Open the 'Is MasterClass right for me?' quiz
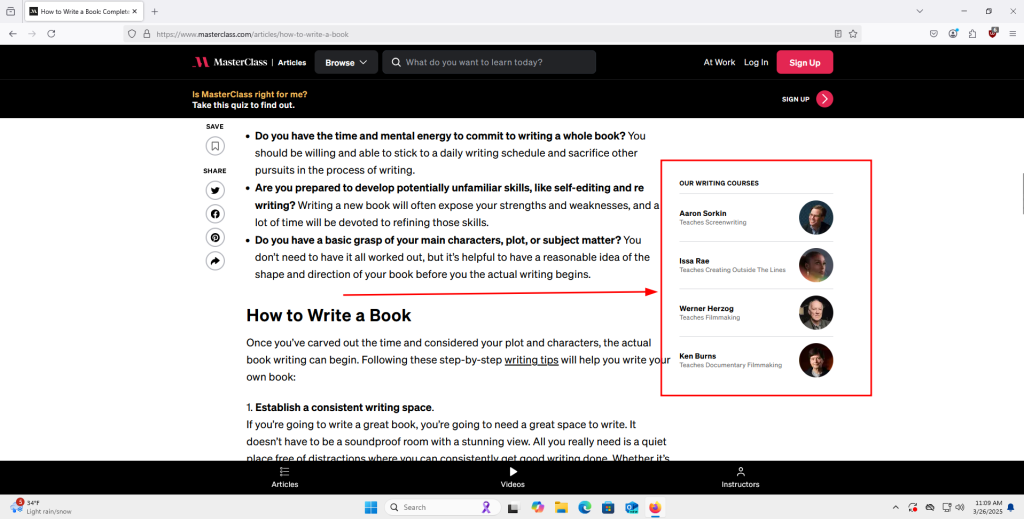Screen dimensions: 1024x519 (x=249, y=99)
